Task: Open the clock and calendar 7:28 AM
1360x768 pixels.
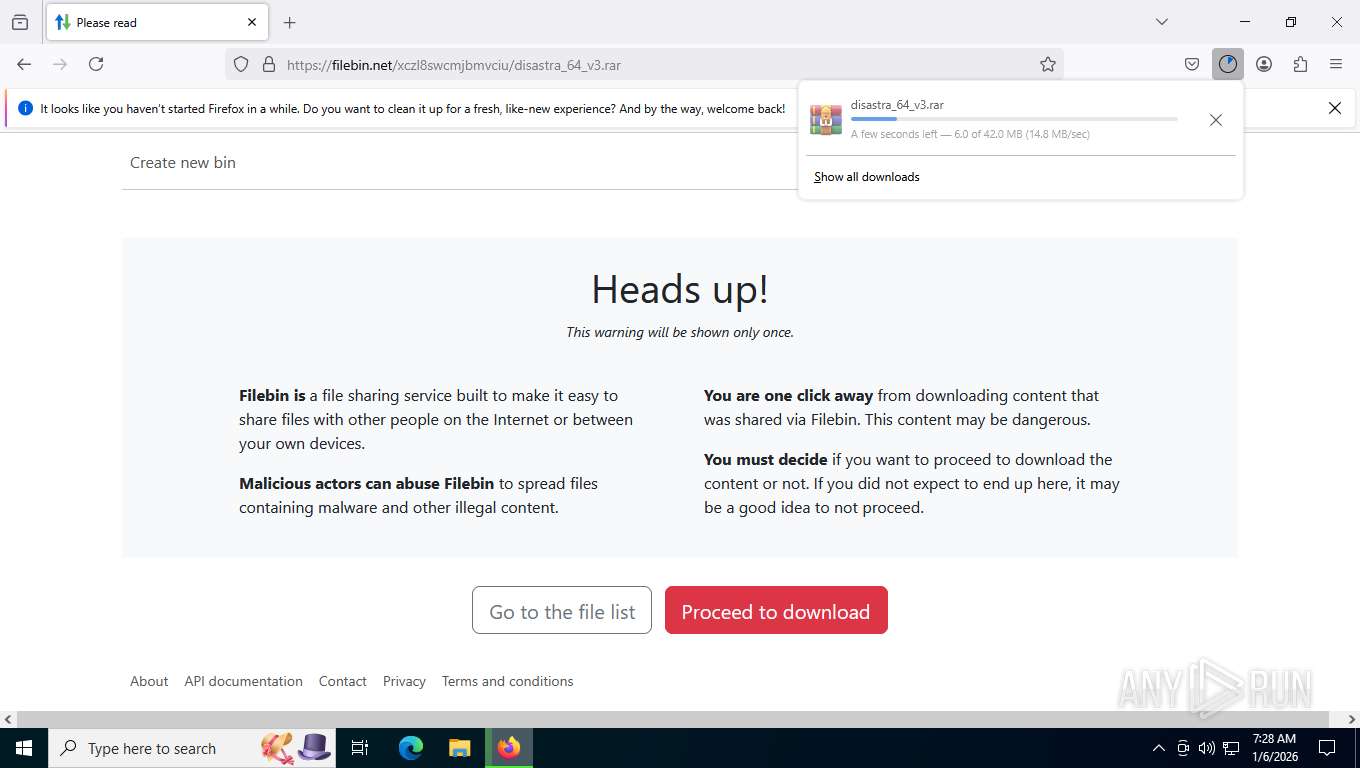Action: (x=1274, y=748)
